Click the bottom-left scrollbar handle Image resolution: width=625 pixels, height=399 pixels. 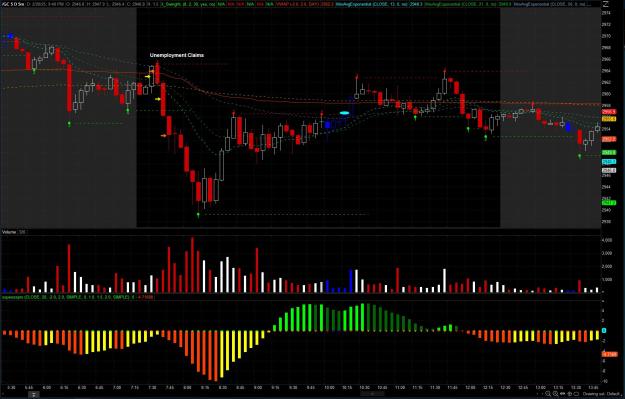coord(34,395)
